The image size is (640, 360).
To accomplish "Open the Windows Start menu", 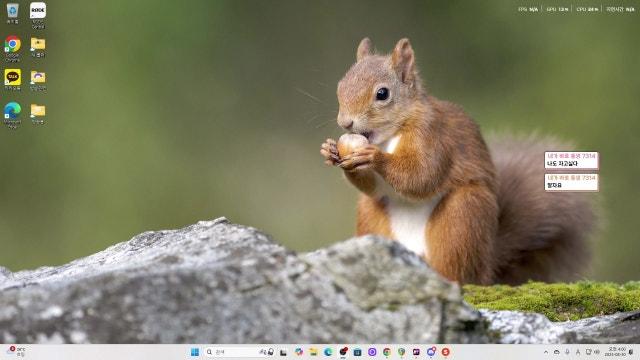I will 195,352.
